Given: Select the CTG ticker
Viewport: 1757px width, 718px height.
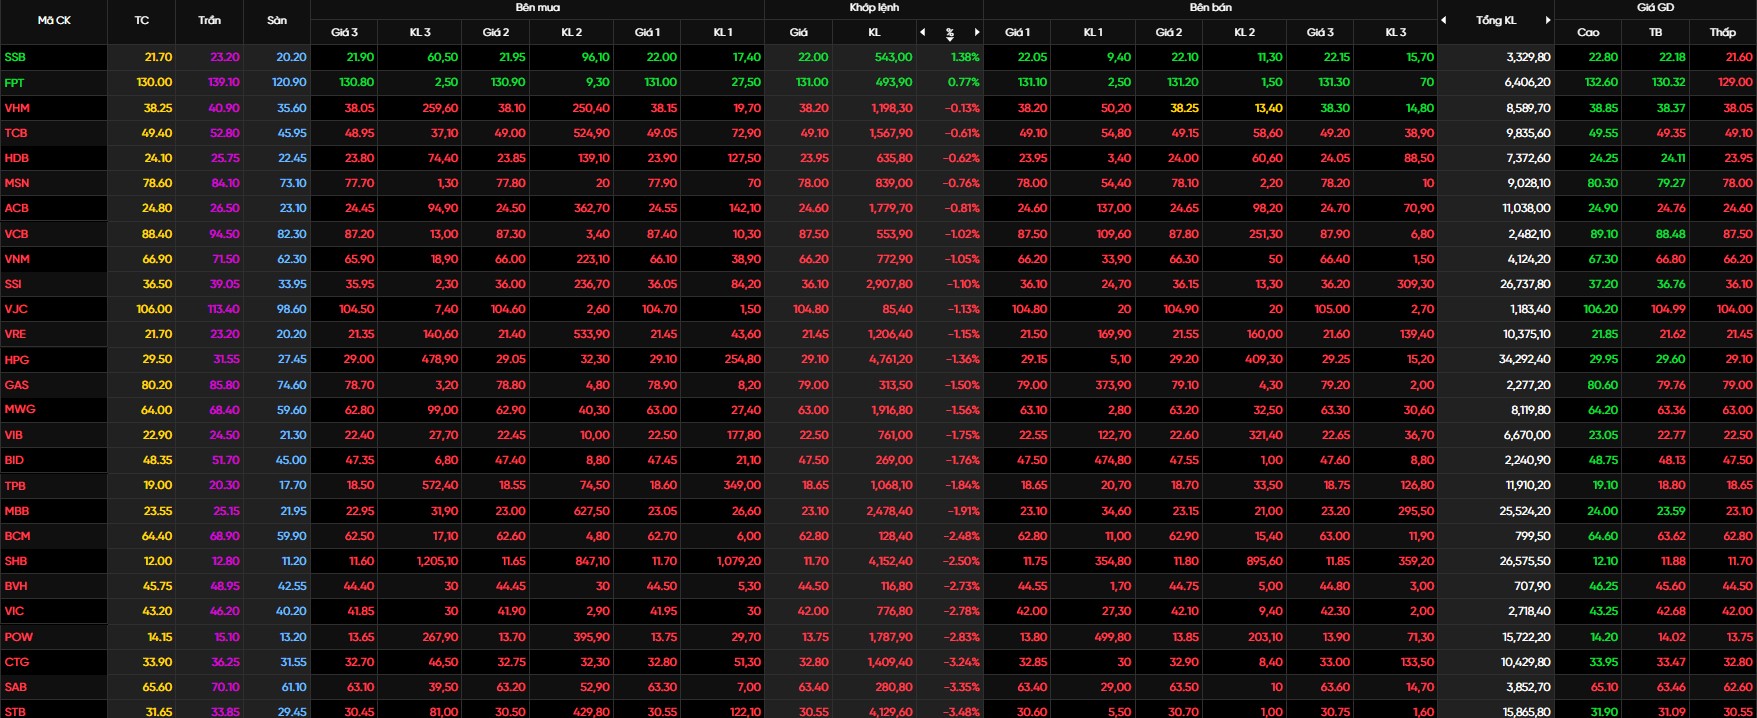Looking at the screenshot, I should click(x=17, y=662).
